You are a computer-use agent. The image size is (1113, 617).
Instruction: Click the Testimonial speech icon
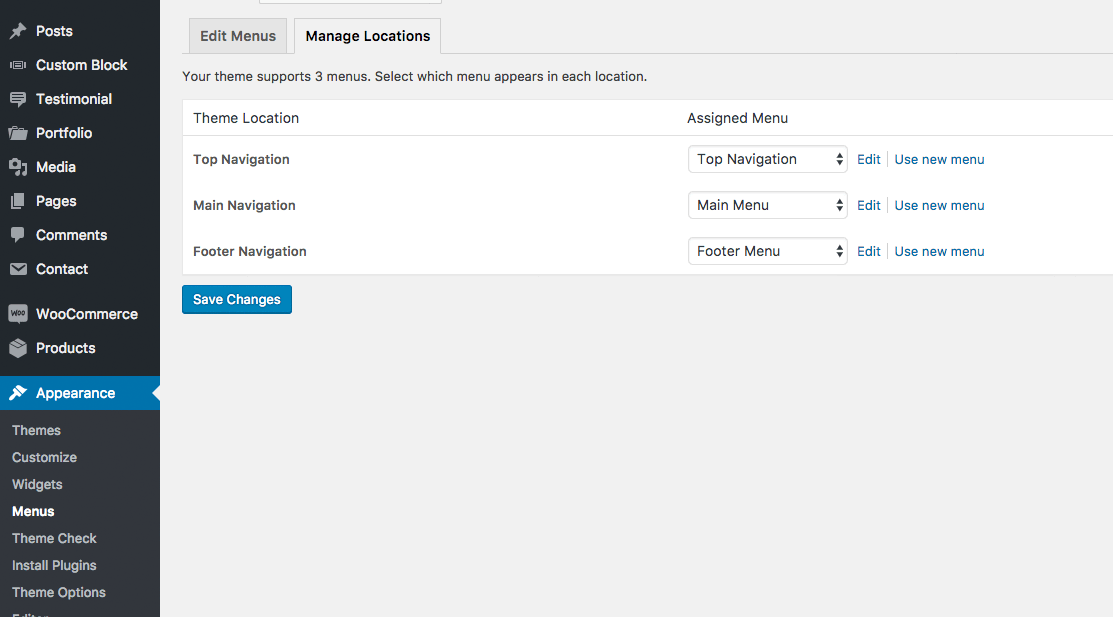tap(18, 99)
